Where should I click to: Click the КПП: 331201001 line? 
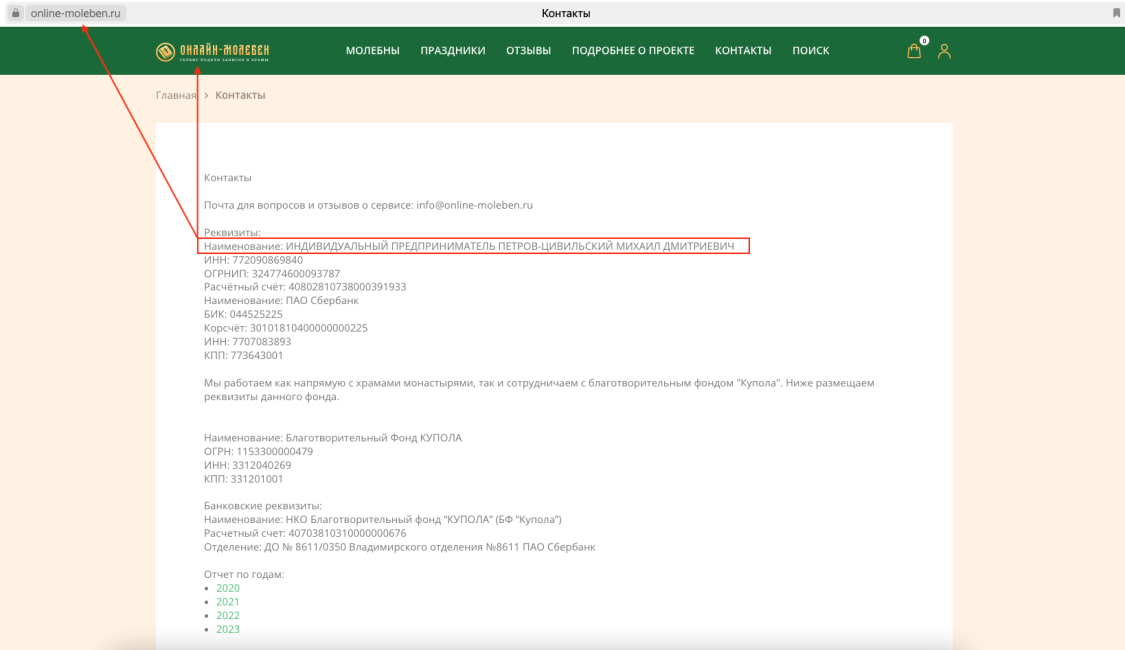[x=243, y=478]
